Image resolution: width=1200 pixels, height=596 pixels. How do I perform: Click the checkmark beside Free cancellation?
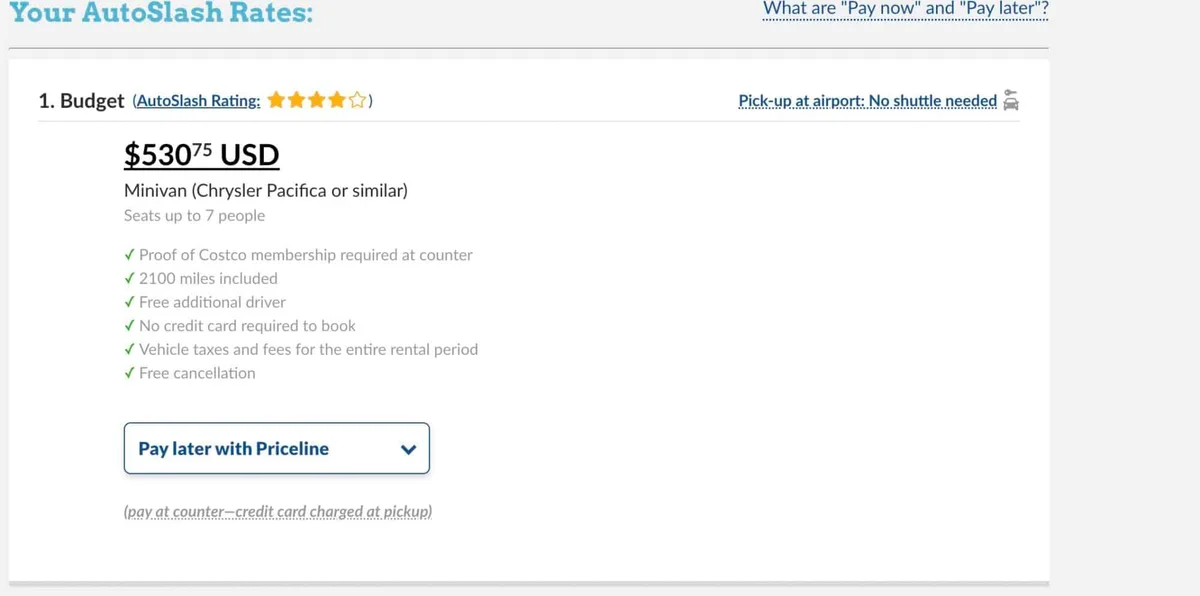point(130,373)
